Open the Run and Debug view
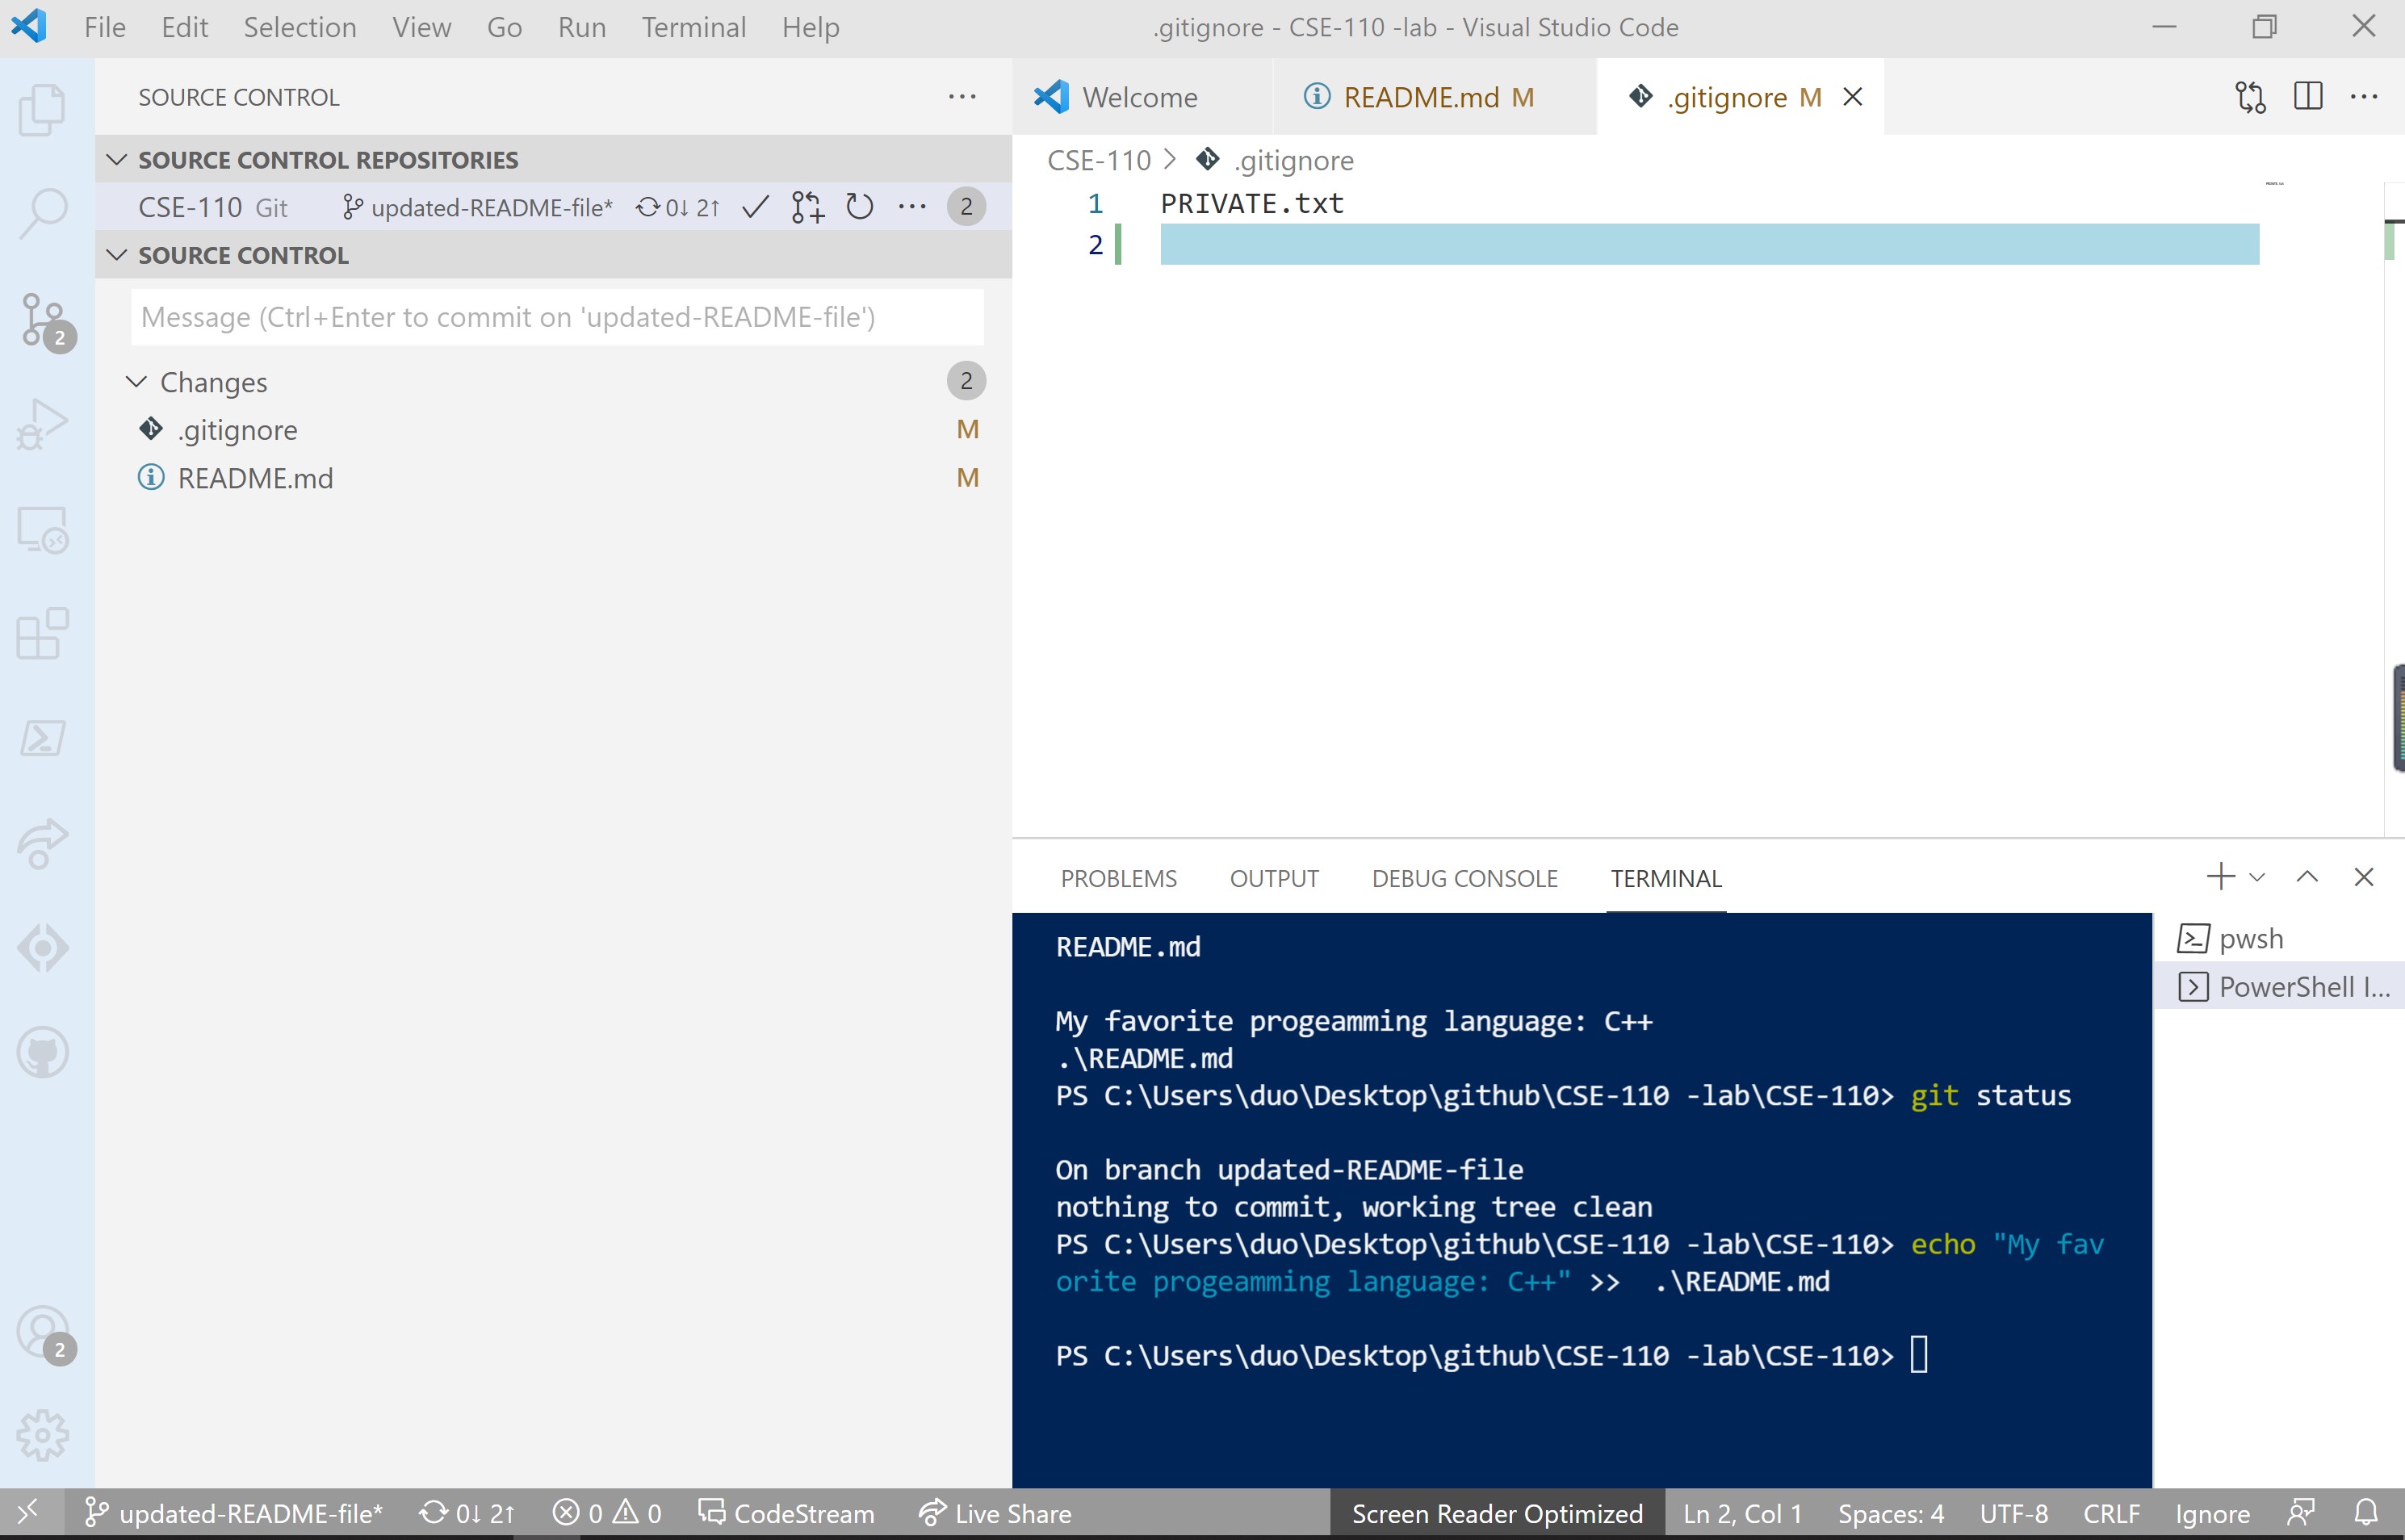This screenshot has width=2405, height=1540. pyautogui.click(x=43, y=424)
